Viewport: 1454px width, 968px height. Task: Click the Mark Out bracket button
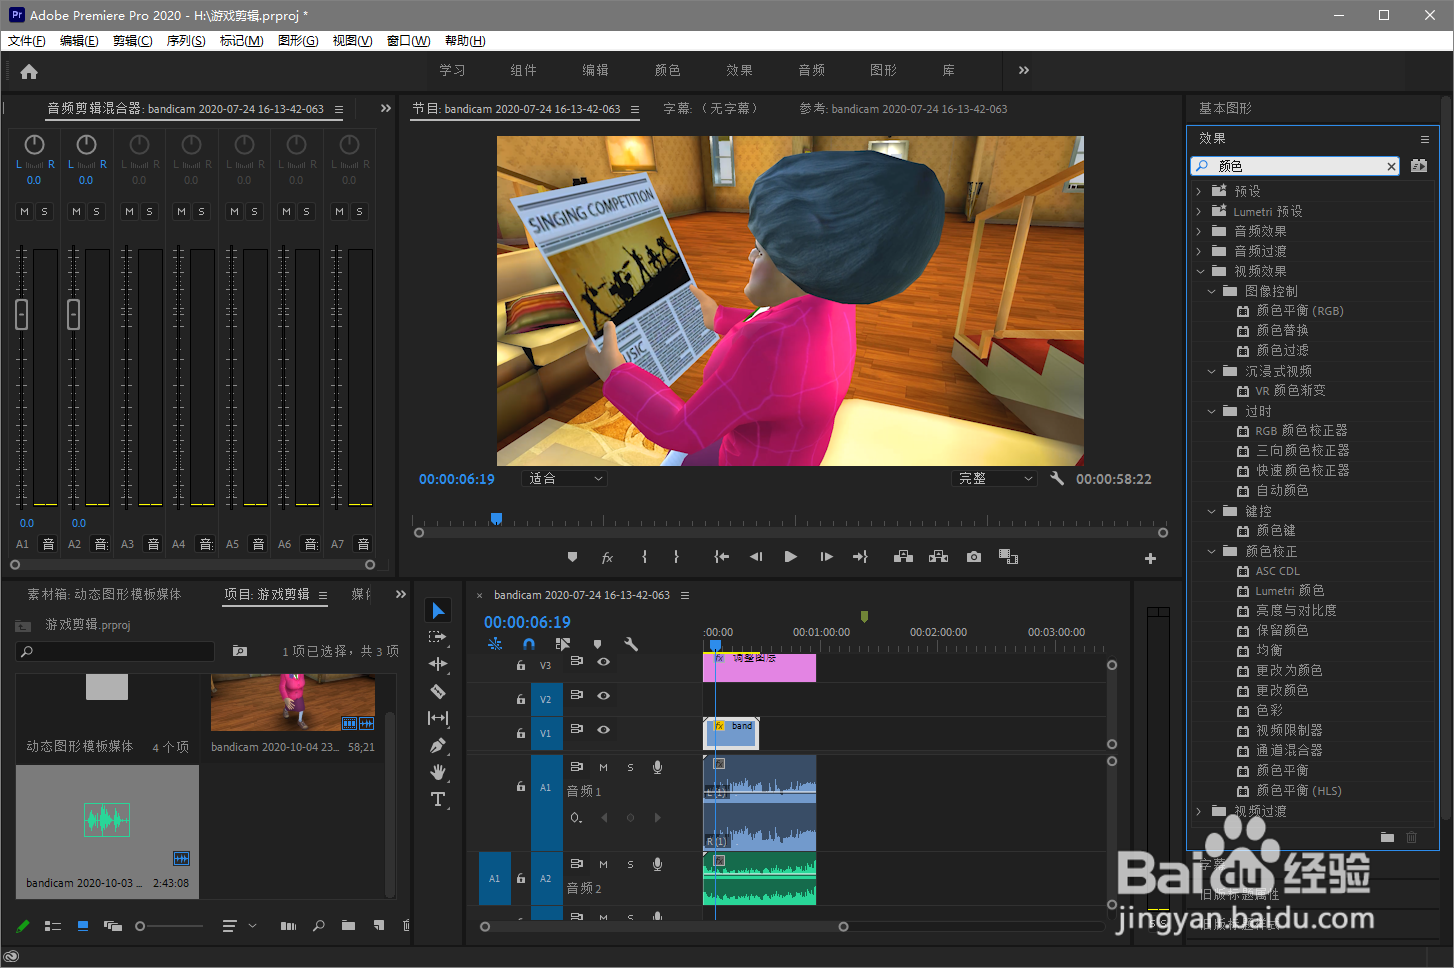pyautogui.click(x=676, y=557)
